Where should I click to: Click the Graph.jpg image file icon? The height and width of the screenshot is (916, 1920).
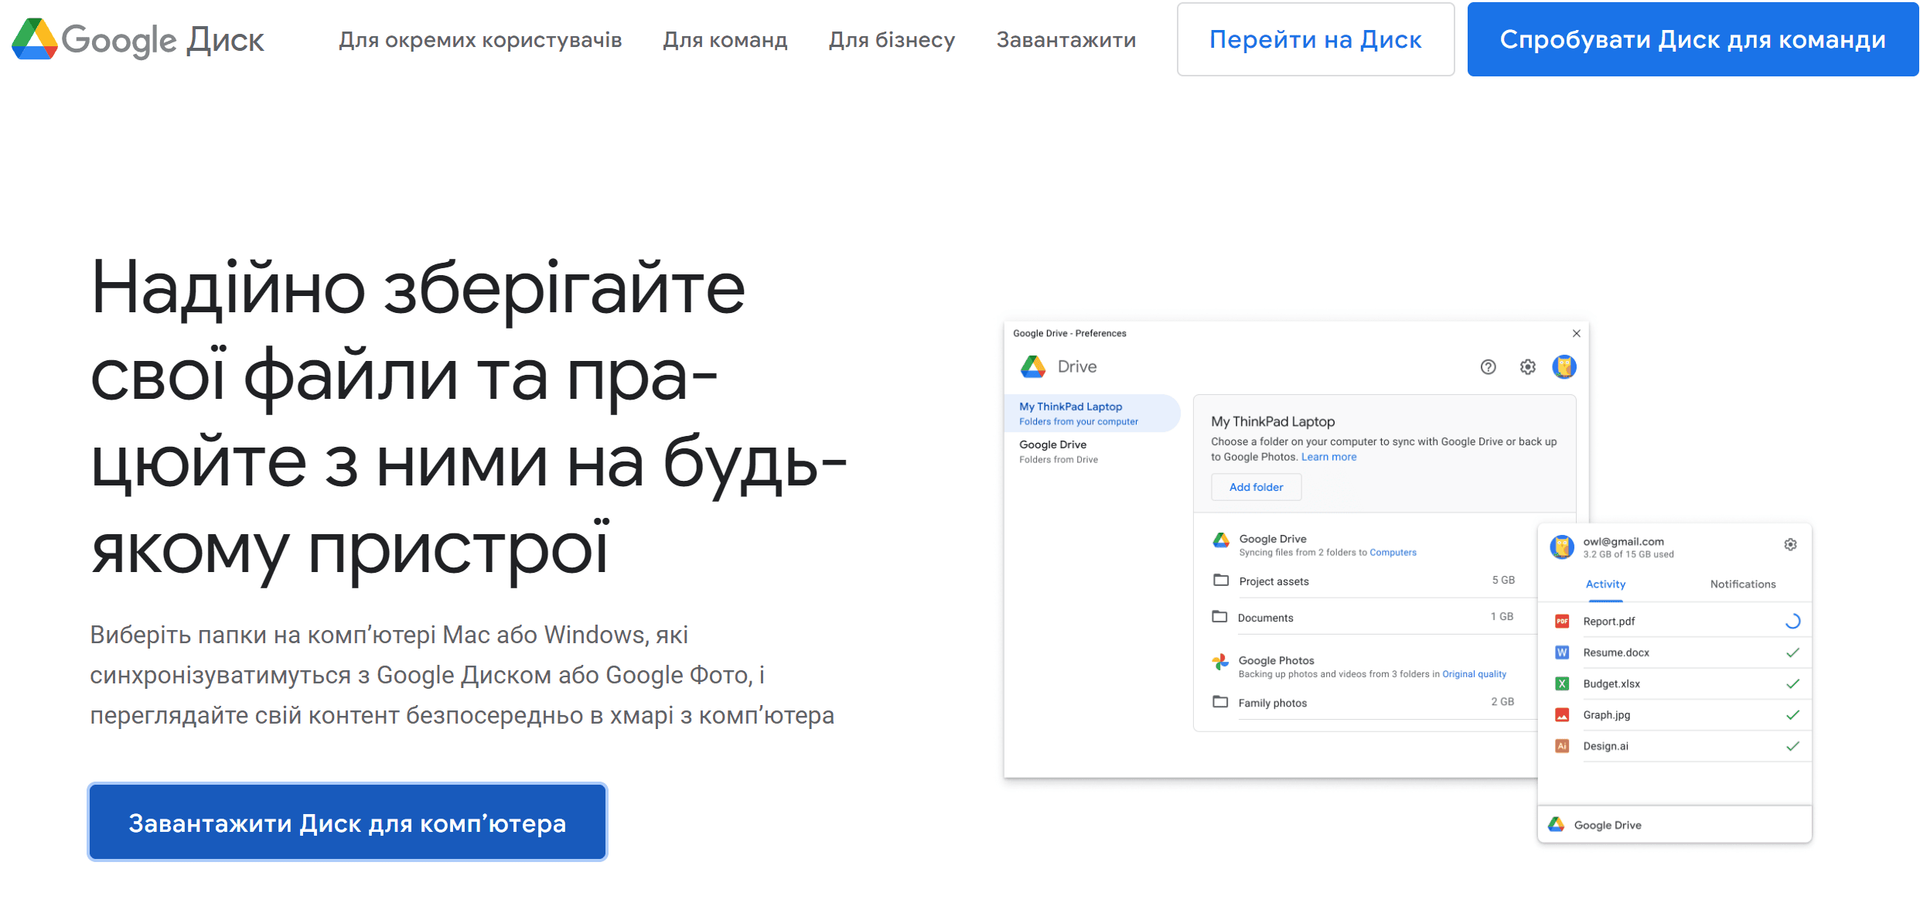[x=1562, y=715]
